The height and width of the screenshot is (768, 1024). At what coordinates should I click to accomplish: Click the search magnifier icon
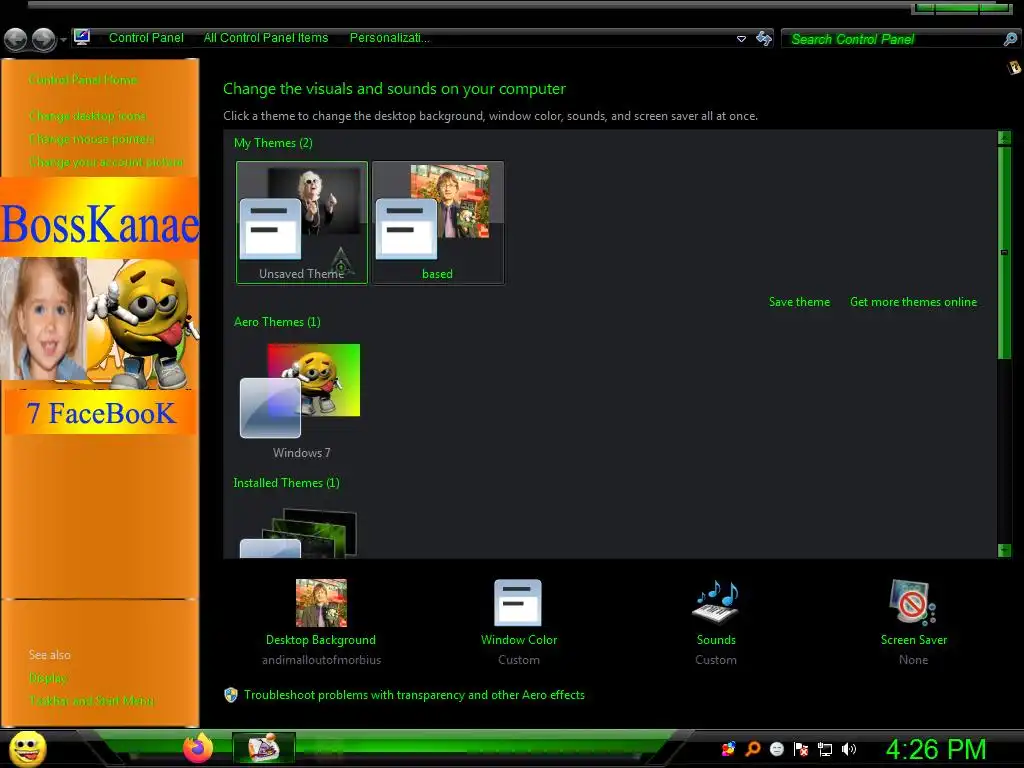1010,39
